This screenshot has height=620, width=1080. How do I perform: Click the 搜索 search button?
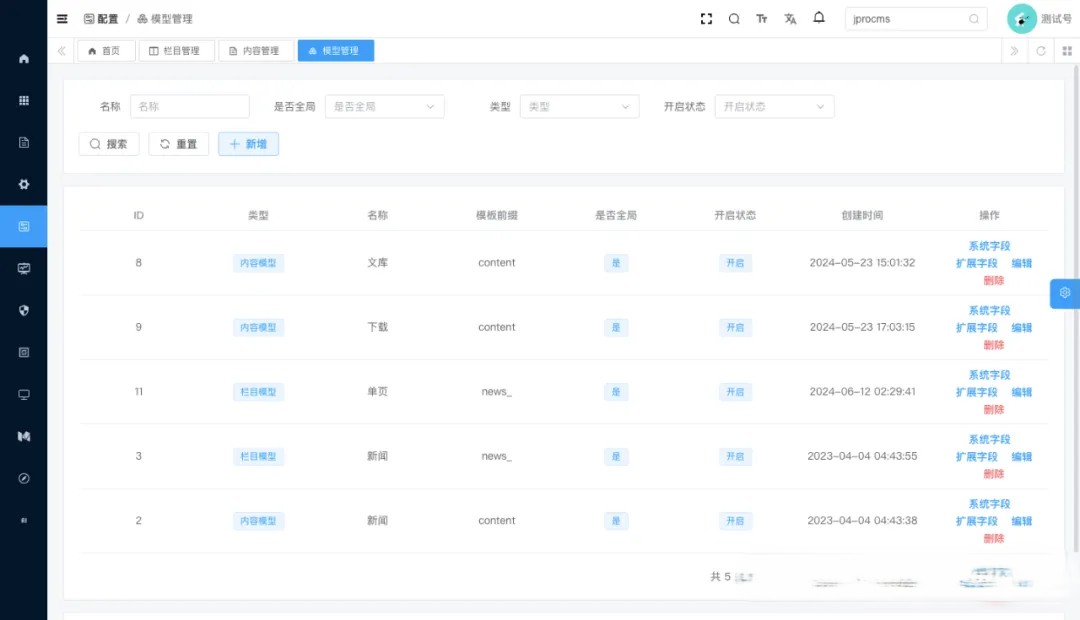109,144
